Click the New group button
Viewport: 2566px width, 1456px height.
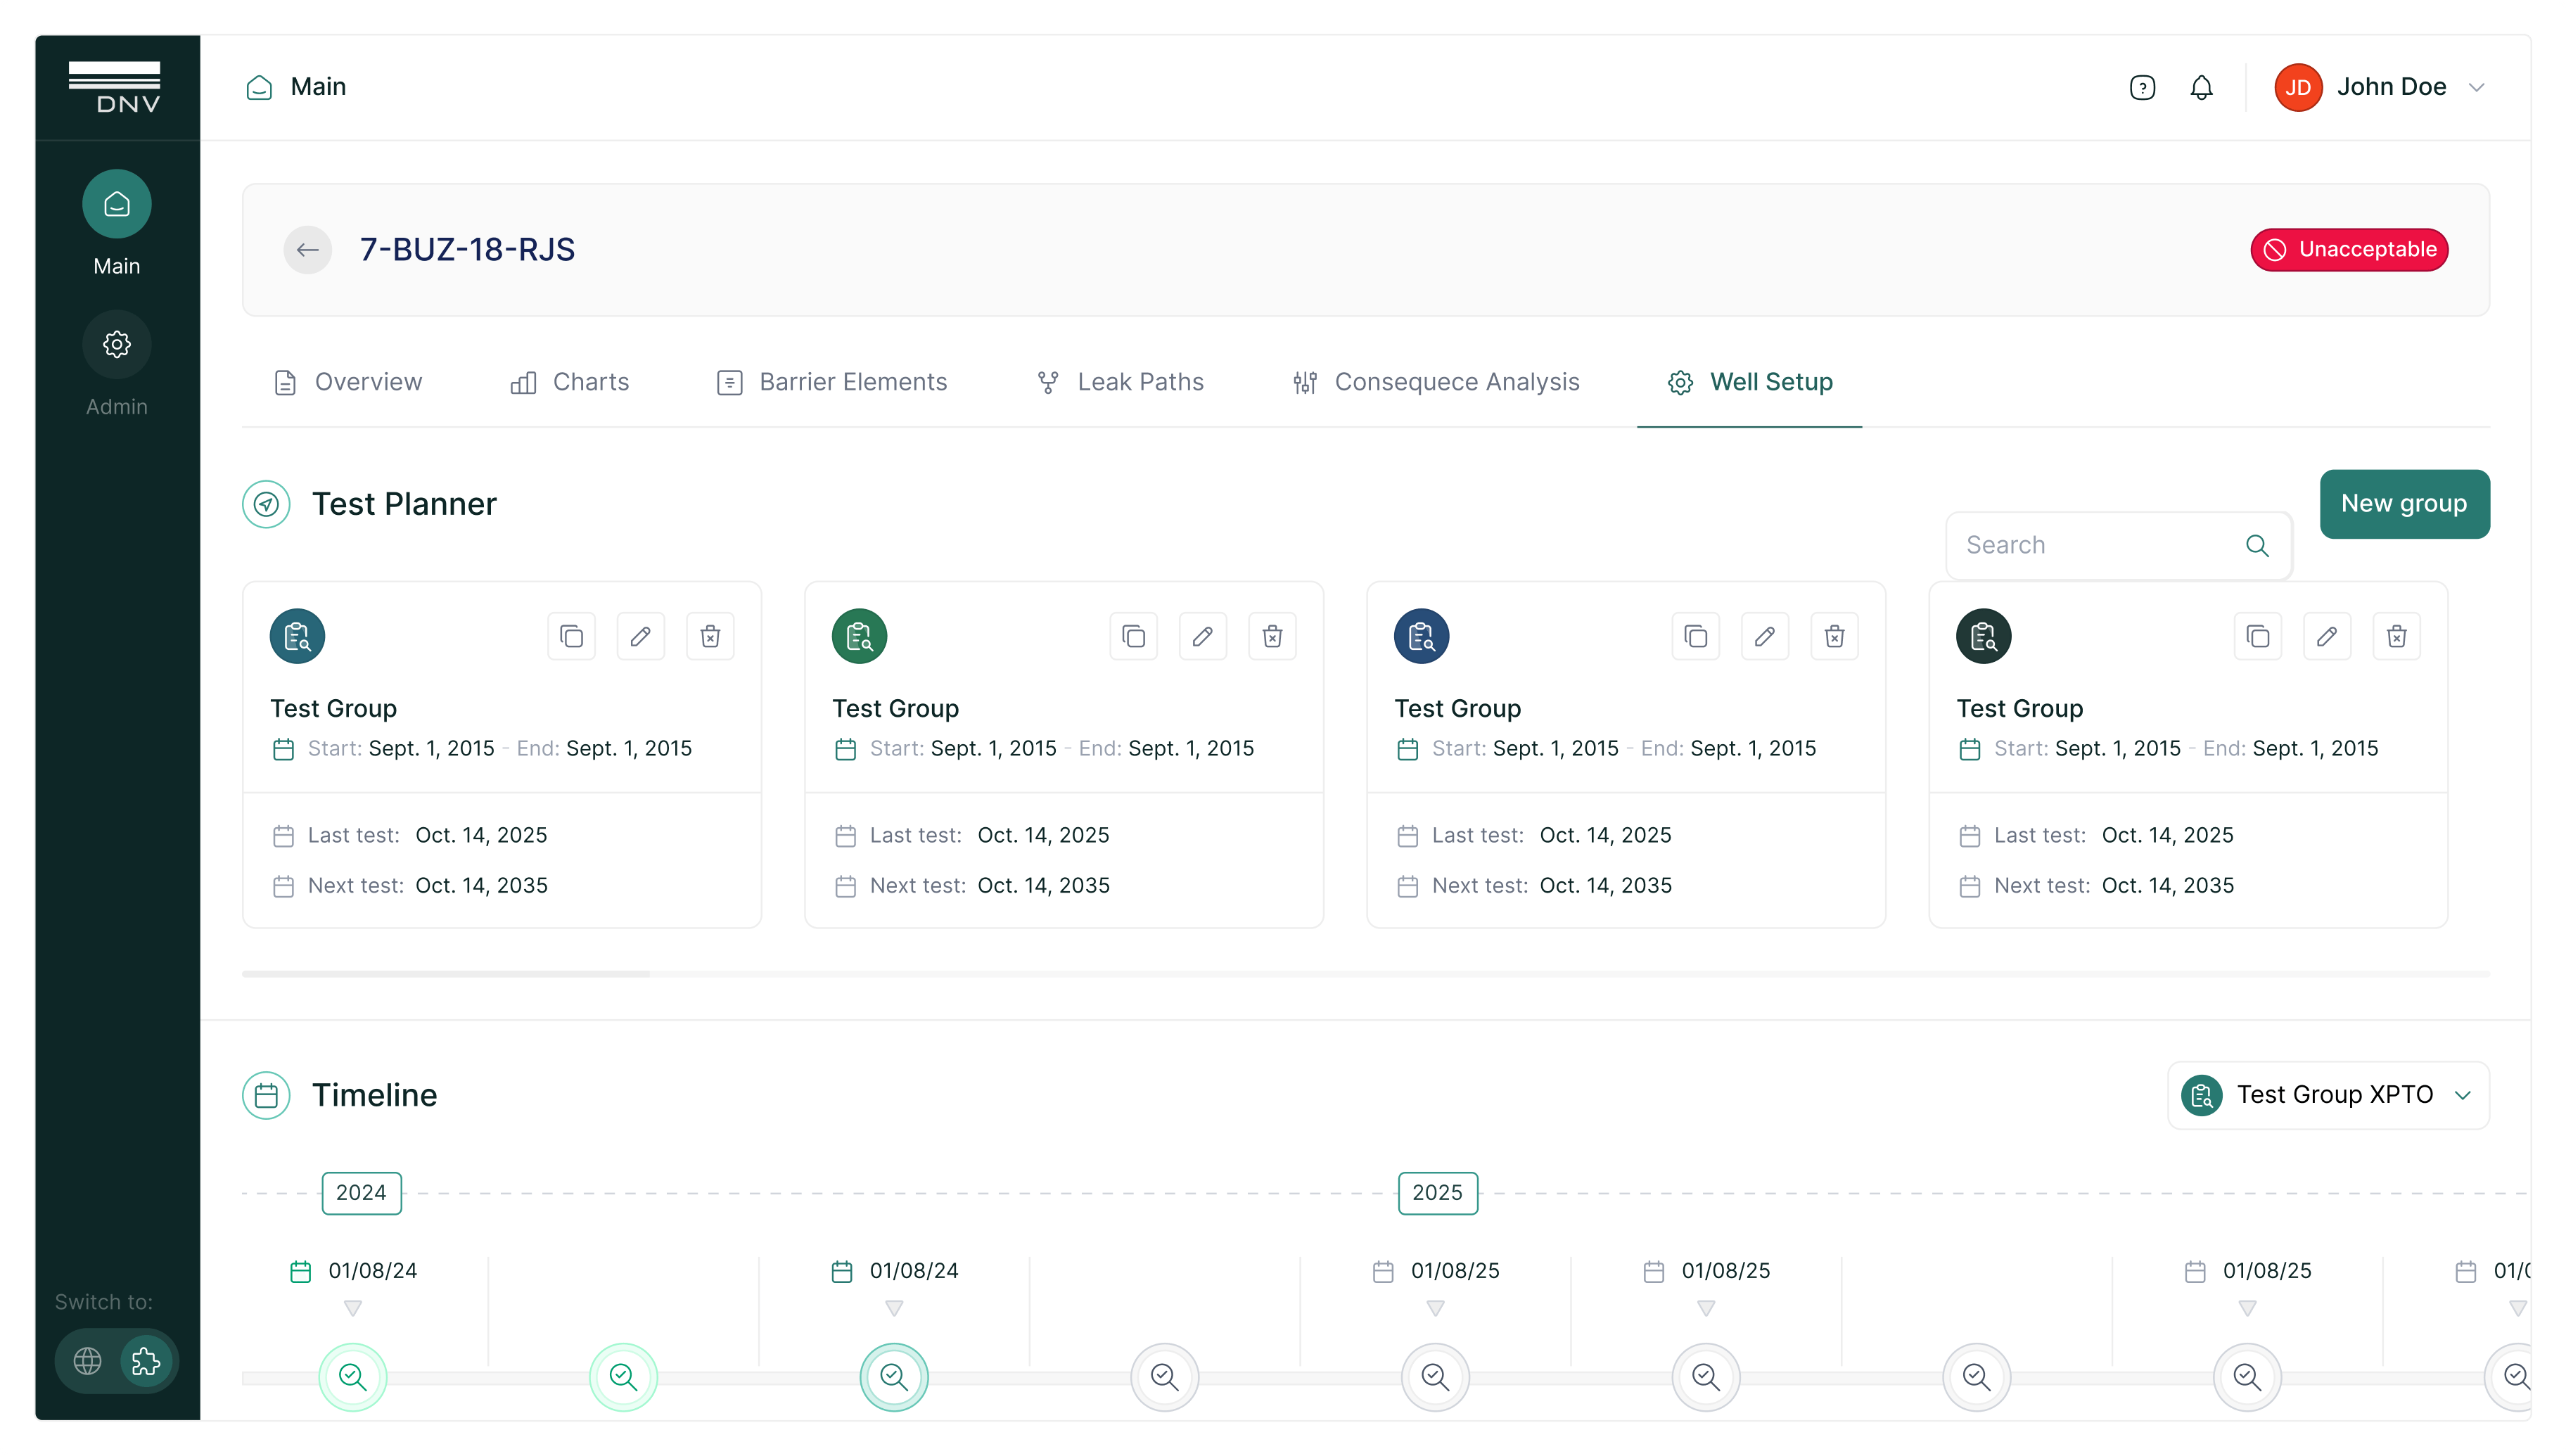pyautogui.click(x=2404, y=504)
